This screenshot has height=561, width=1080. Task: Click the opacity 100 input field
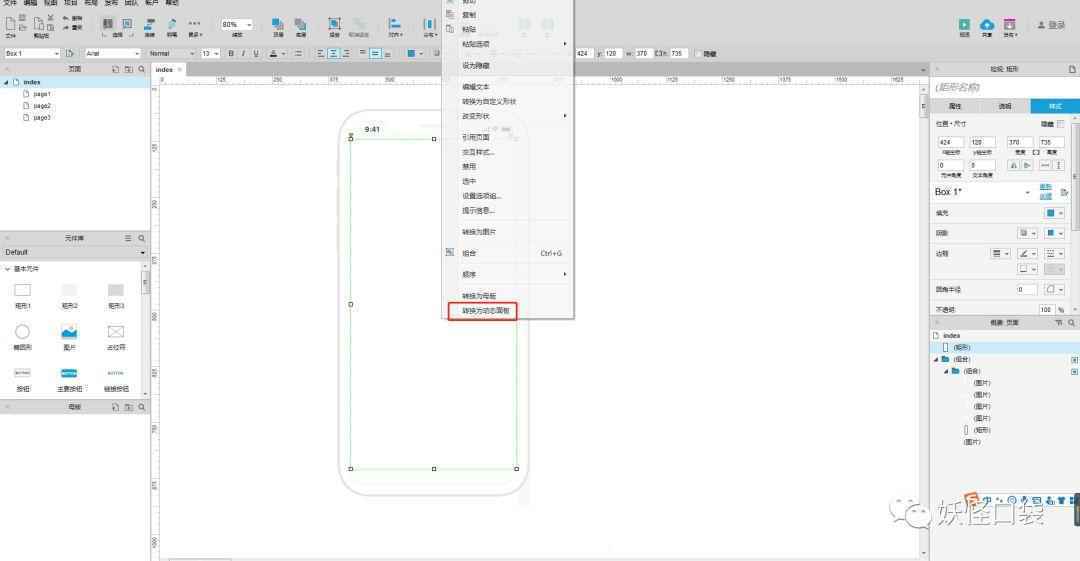pyautogui.click(x=1047, y=309)
